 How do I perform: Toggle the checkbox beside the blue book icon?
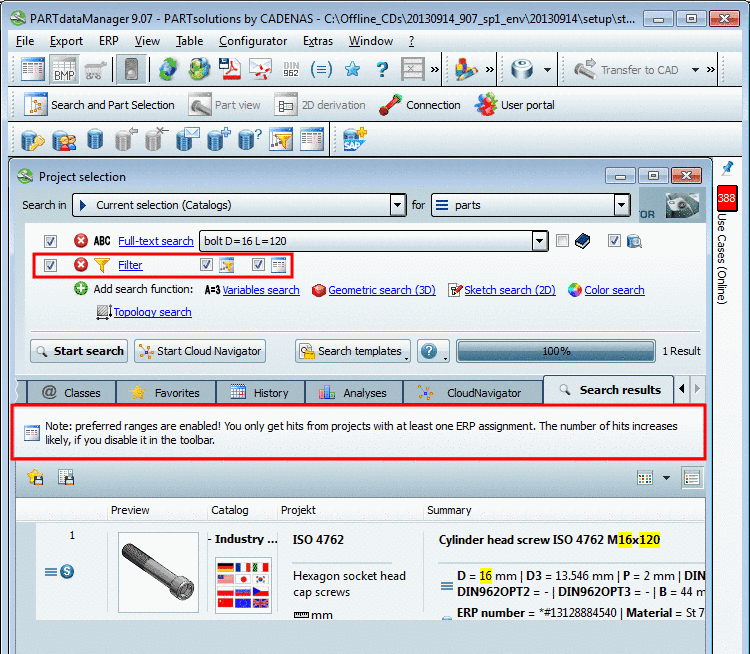coord(562,240)
